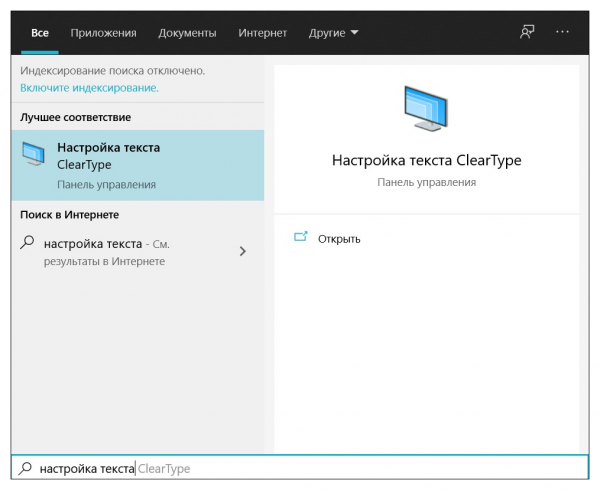Screen dimensions: 600x490
Task: Click Панель управления text under preview title
Action: click(x=426, y=182)
